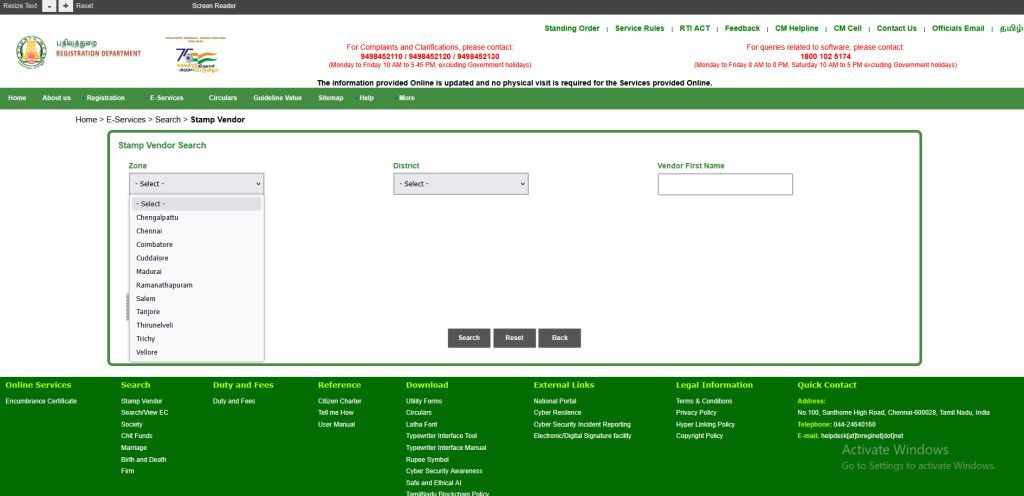Pick Vellore zone option

[147, 352]
